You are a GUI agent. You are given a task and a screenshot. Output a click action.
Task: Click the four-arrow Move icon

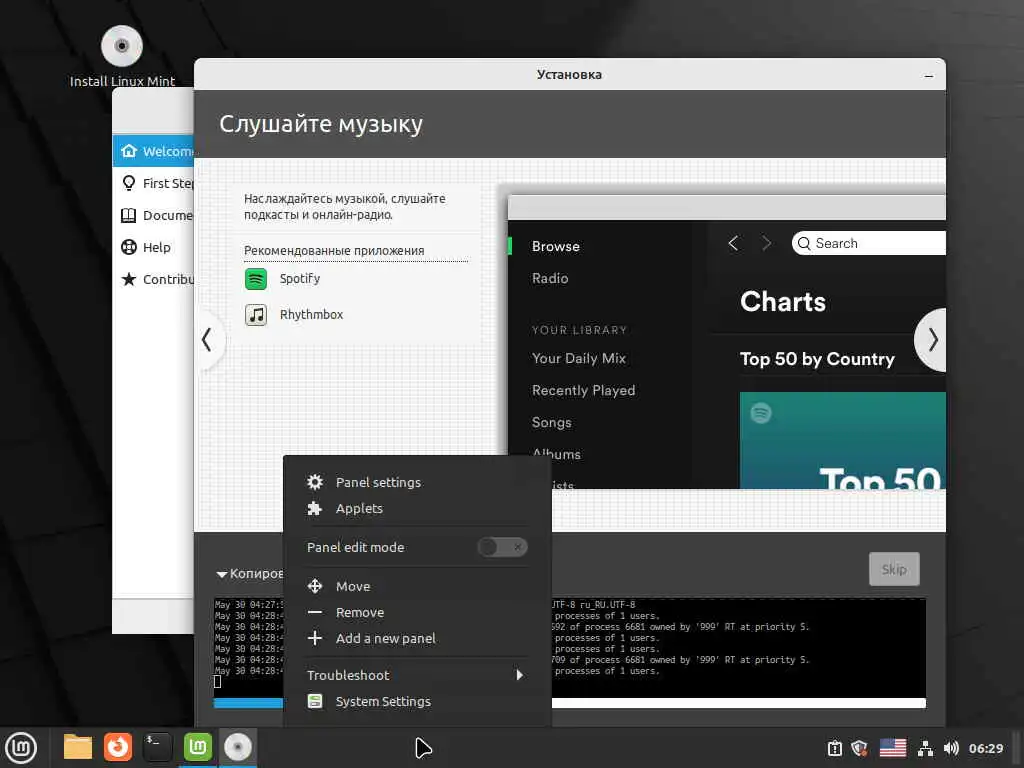(315, 586)
